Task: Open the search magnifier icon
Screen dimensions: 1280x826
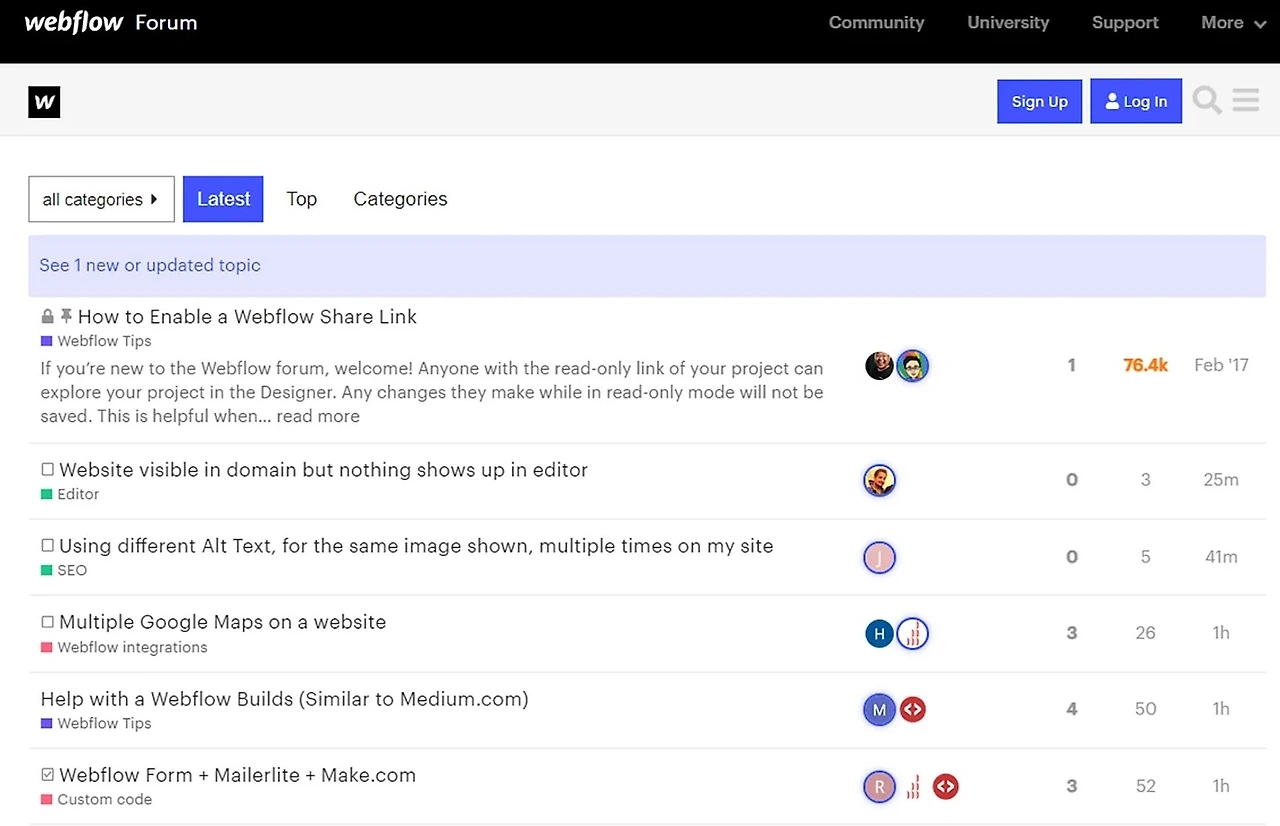Action: click(1207, 101)
